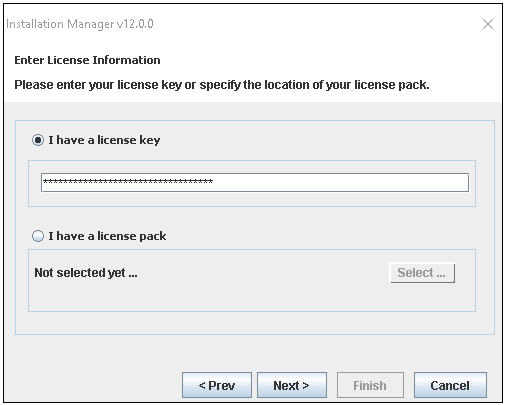Click the "Please enter your license key" instruction
This screenshot has height=405, width=505.
pos(222,85)
